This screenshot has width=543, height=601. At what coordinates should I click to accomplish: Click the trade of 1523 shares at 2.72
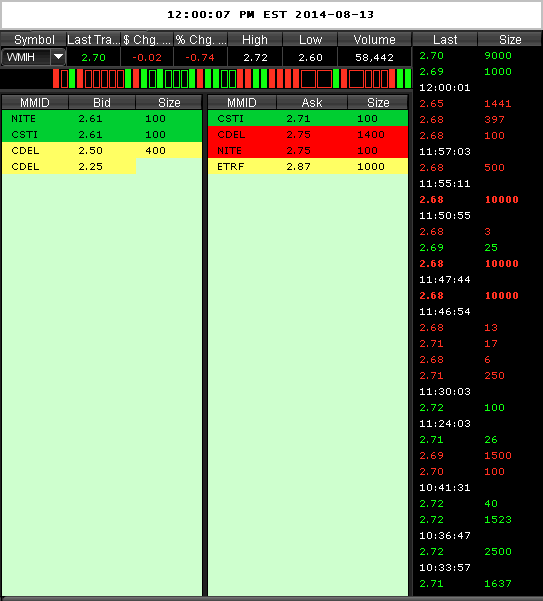tap(477, 519)
